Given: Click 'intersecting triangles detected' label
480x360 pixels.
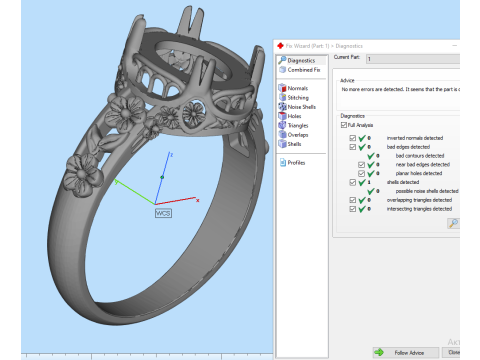Looking at the screenshot, I should point(419,209).
